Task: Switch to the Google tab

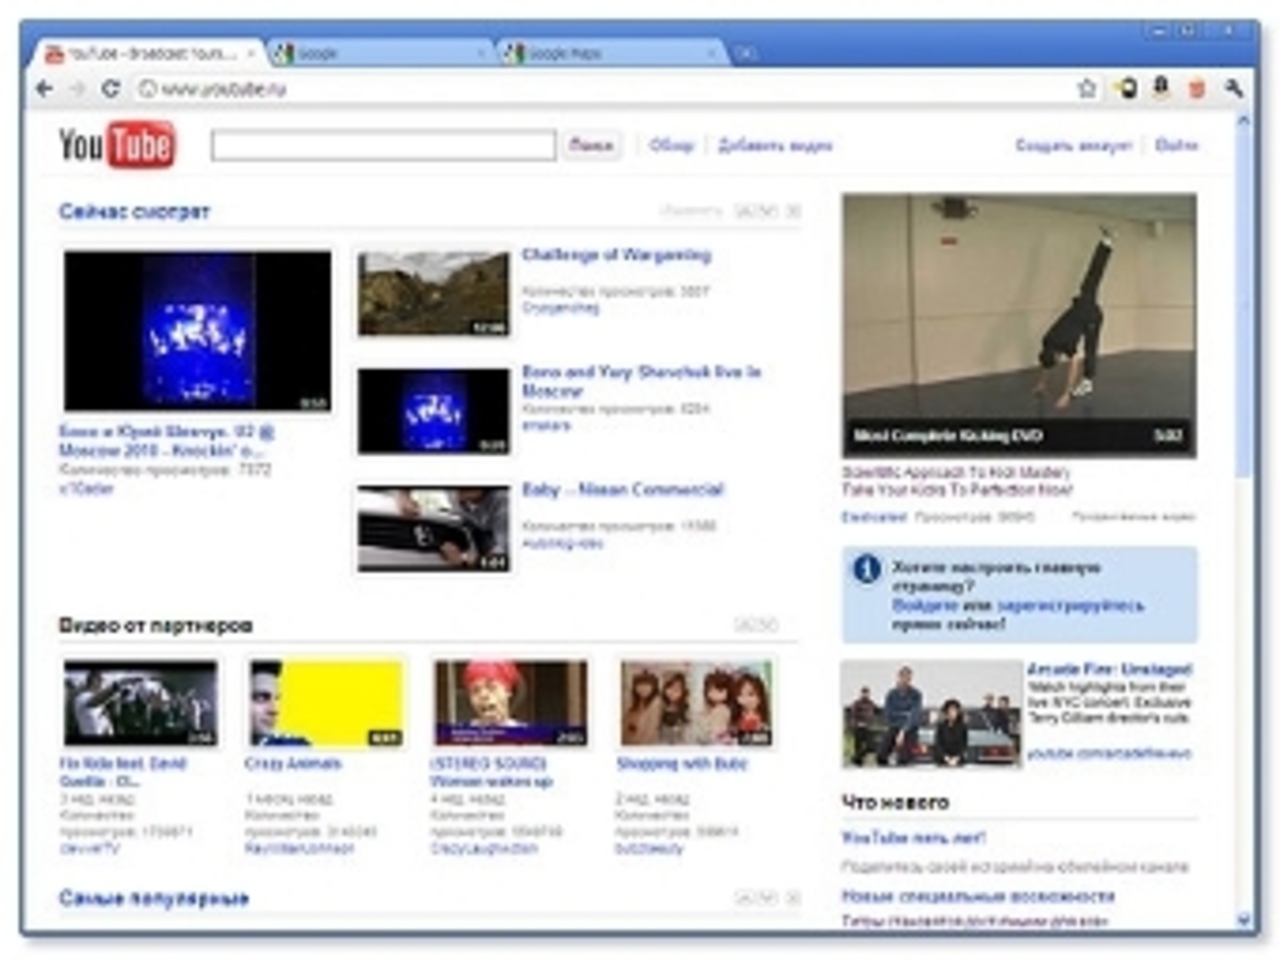Action: pyautogui.click(x=380, y=53)
